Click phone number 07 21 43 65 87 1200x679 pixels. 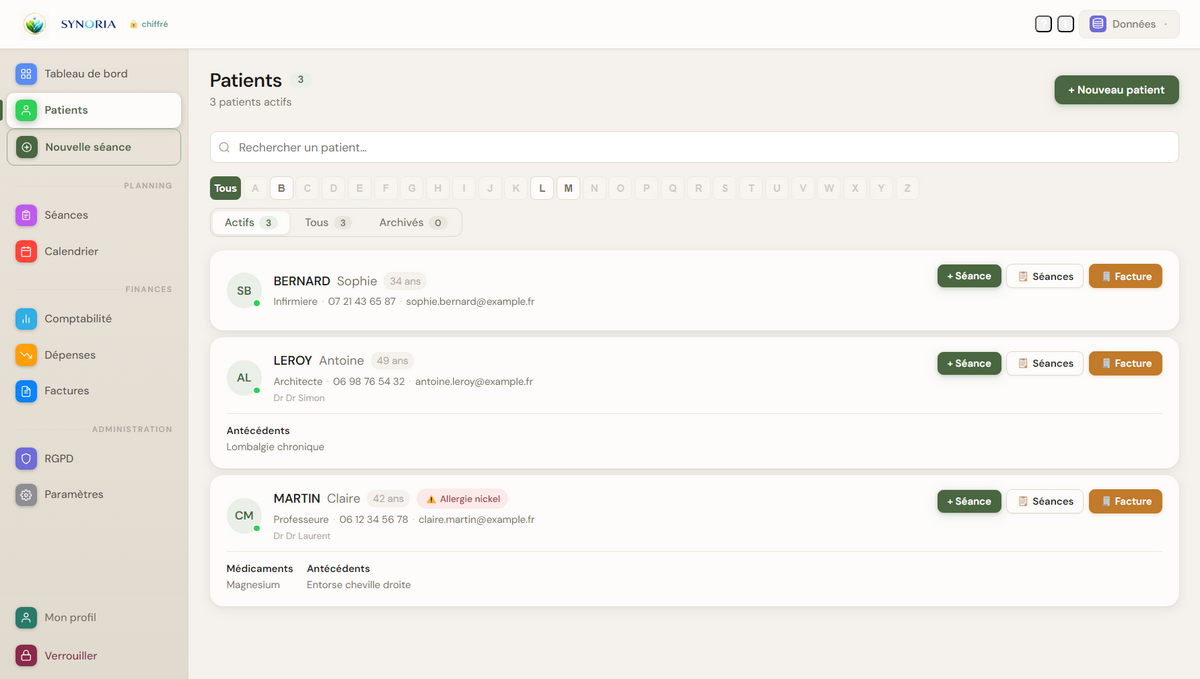[x=362, y=301]
